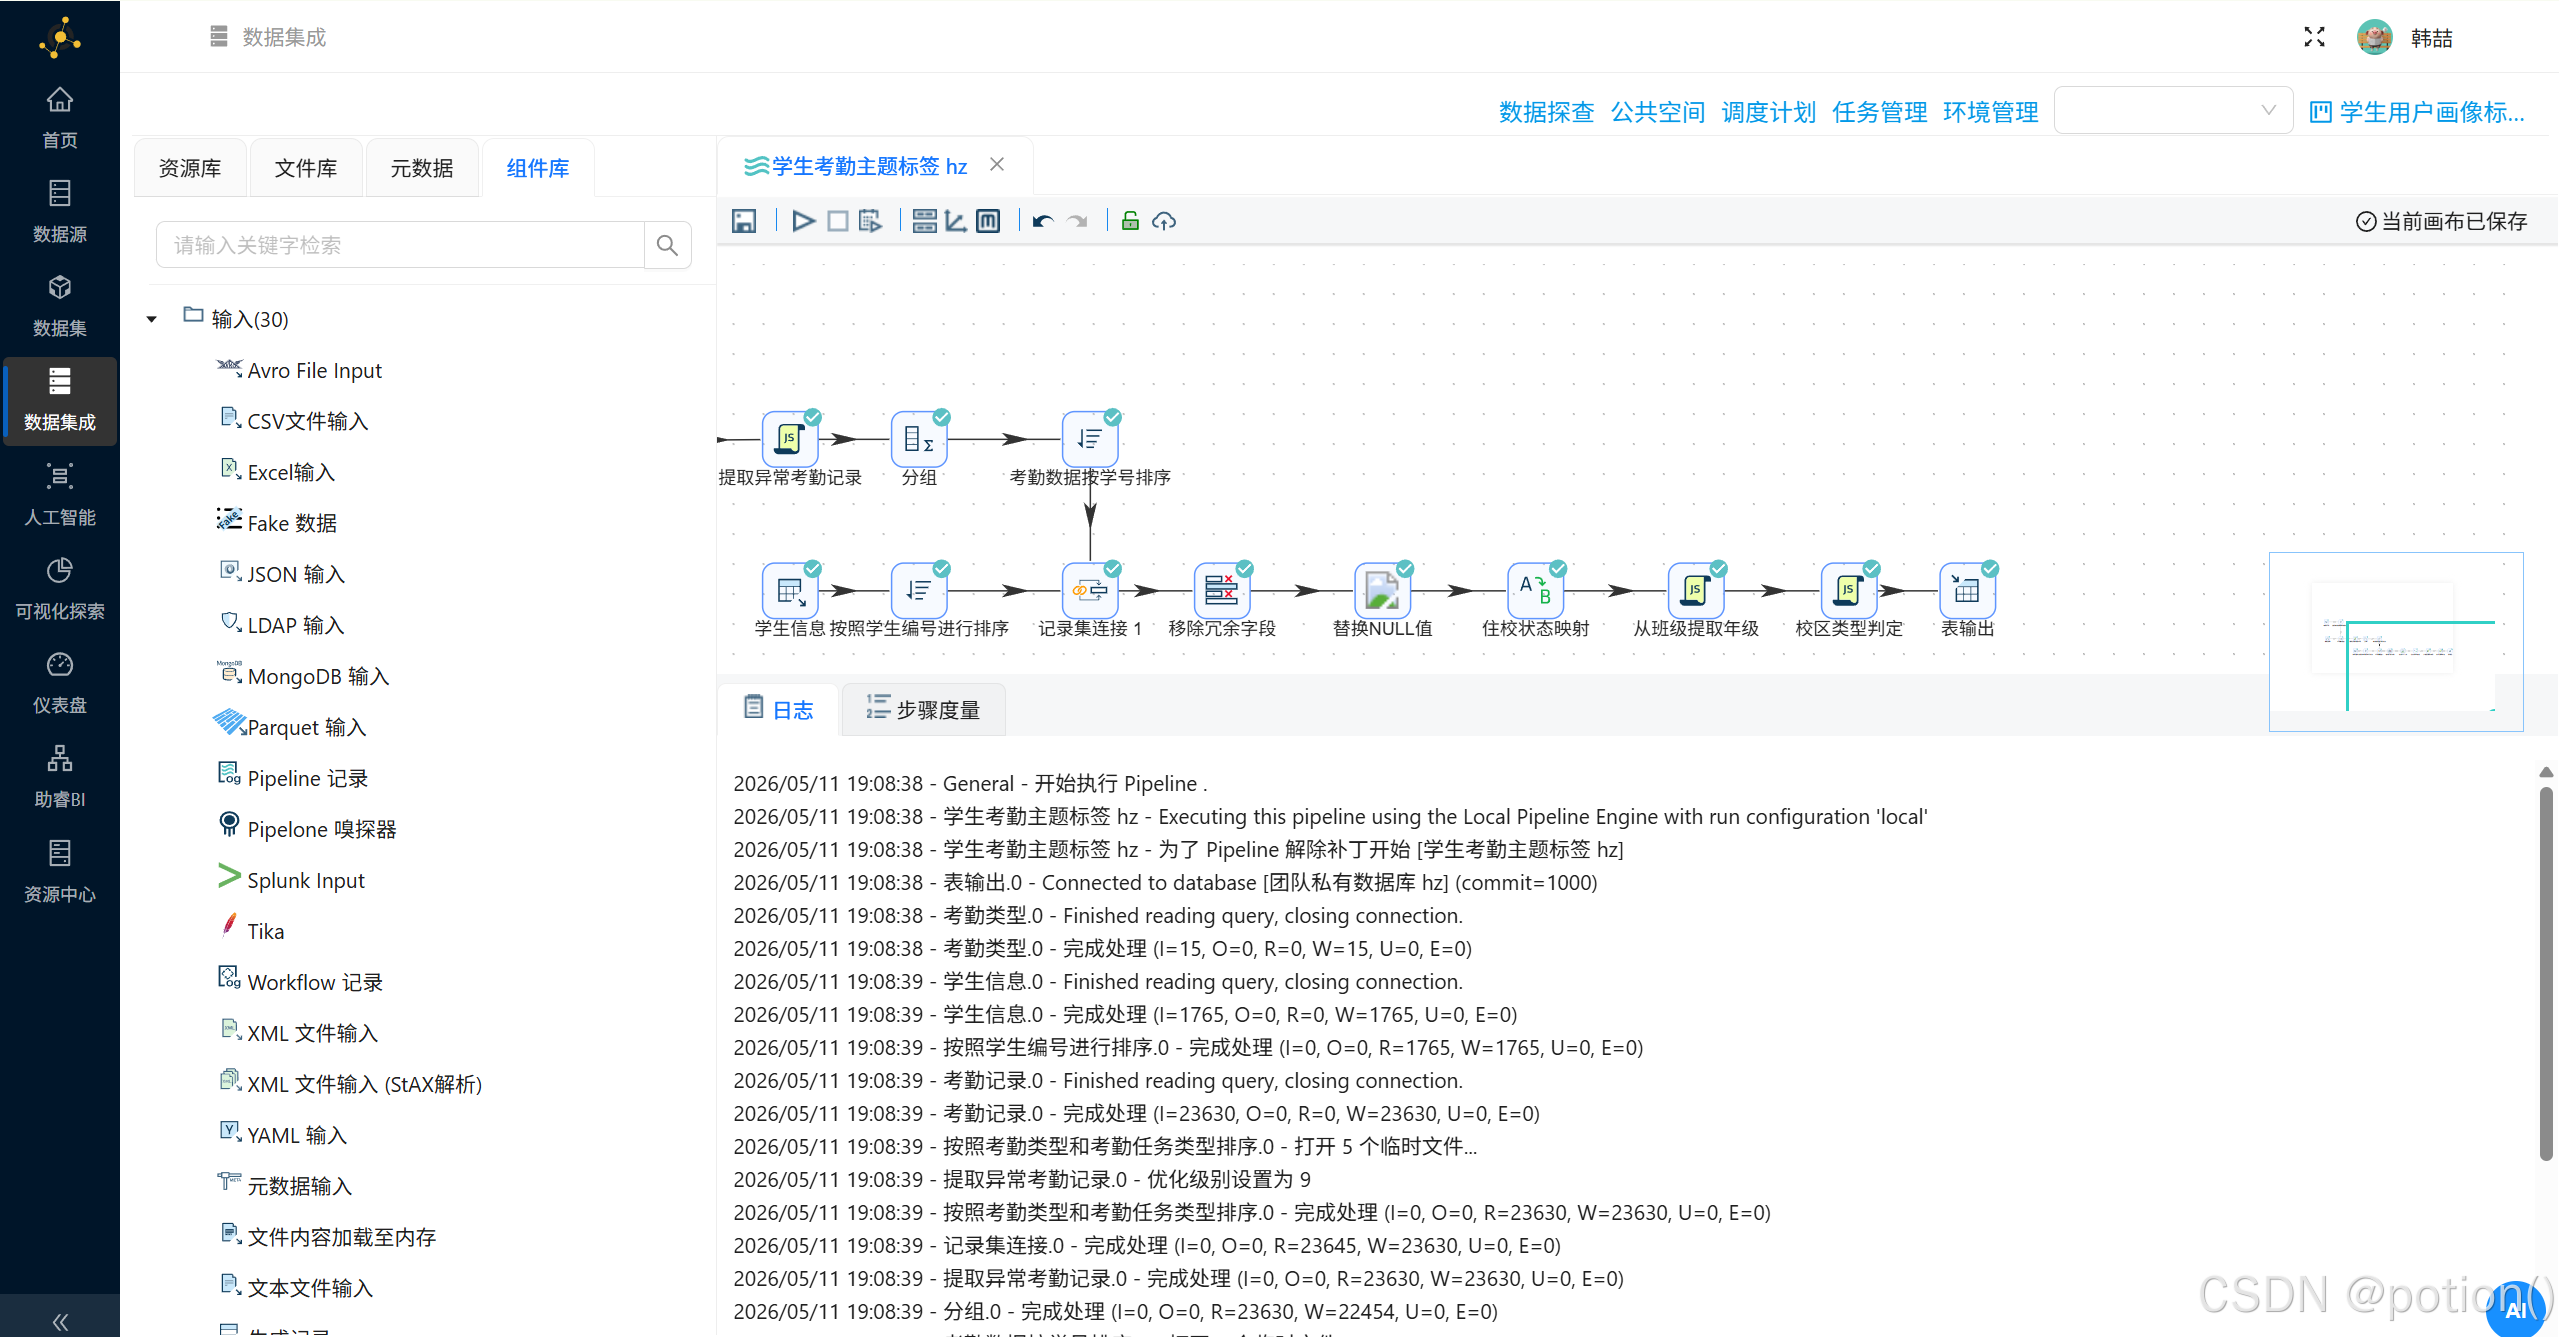The height and width of the screenshot is (1337, 2559).
Task: Click the undo arrow icon
Action: click(x=1043, y=221)
